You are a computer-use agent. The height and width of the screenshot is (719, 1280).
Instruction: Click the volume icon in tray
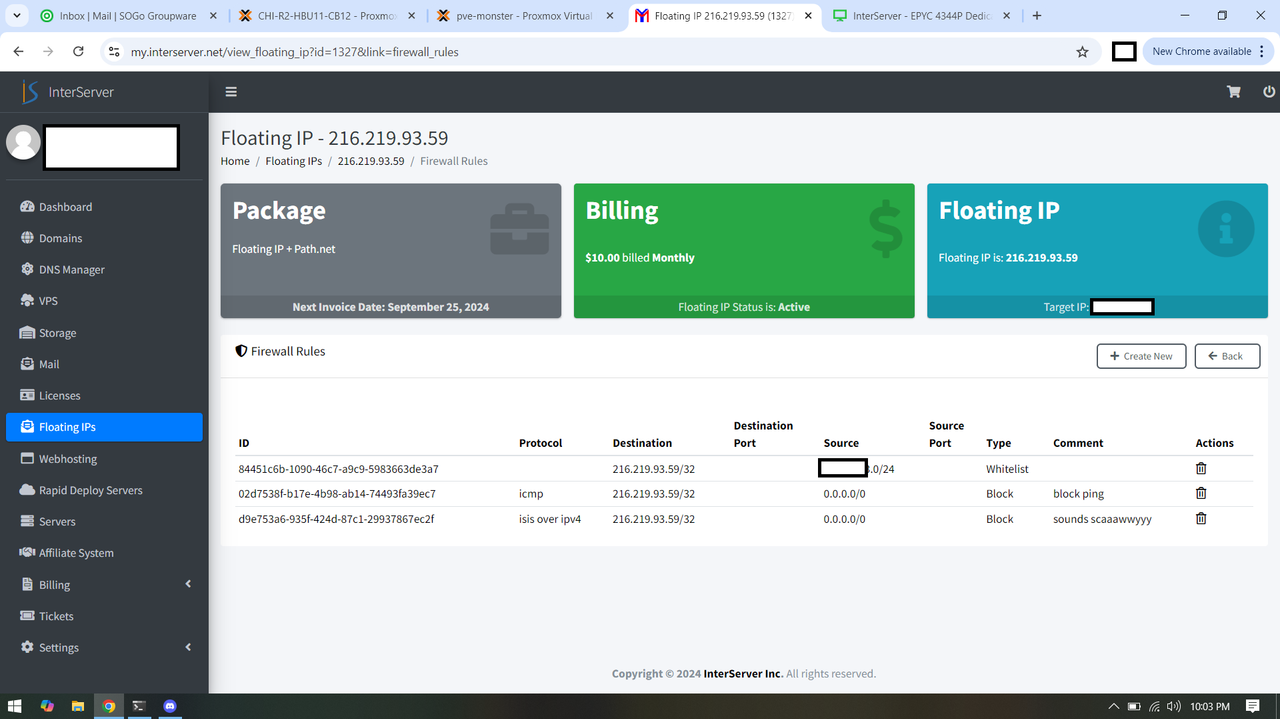coord(1173,706)
